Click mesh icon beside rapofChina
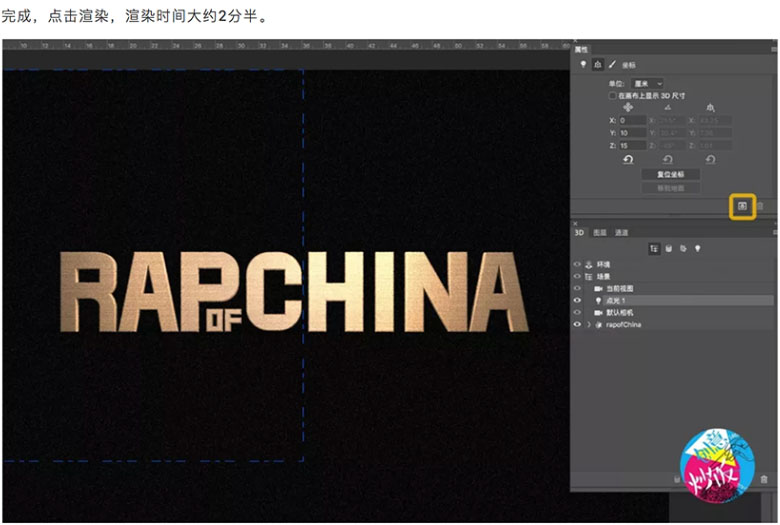This screenshot has height=525, width=780. click(x=599, y=324)
